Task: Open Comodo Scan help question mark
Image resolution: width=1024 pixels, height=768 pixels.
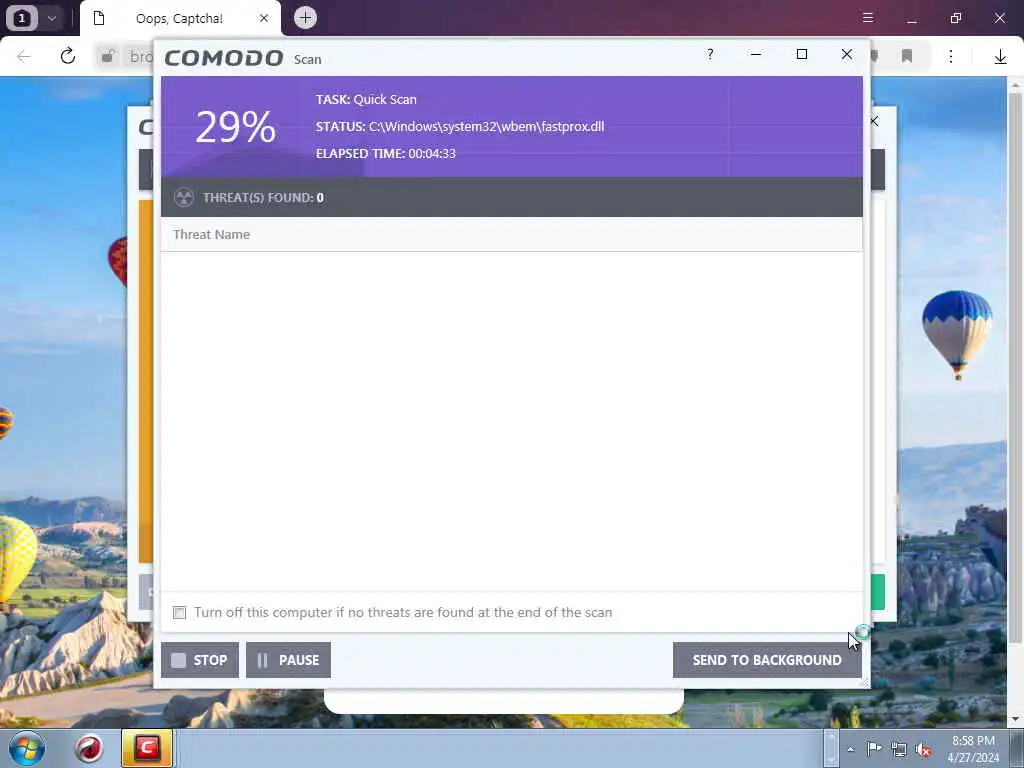Action: (710, 55)
